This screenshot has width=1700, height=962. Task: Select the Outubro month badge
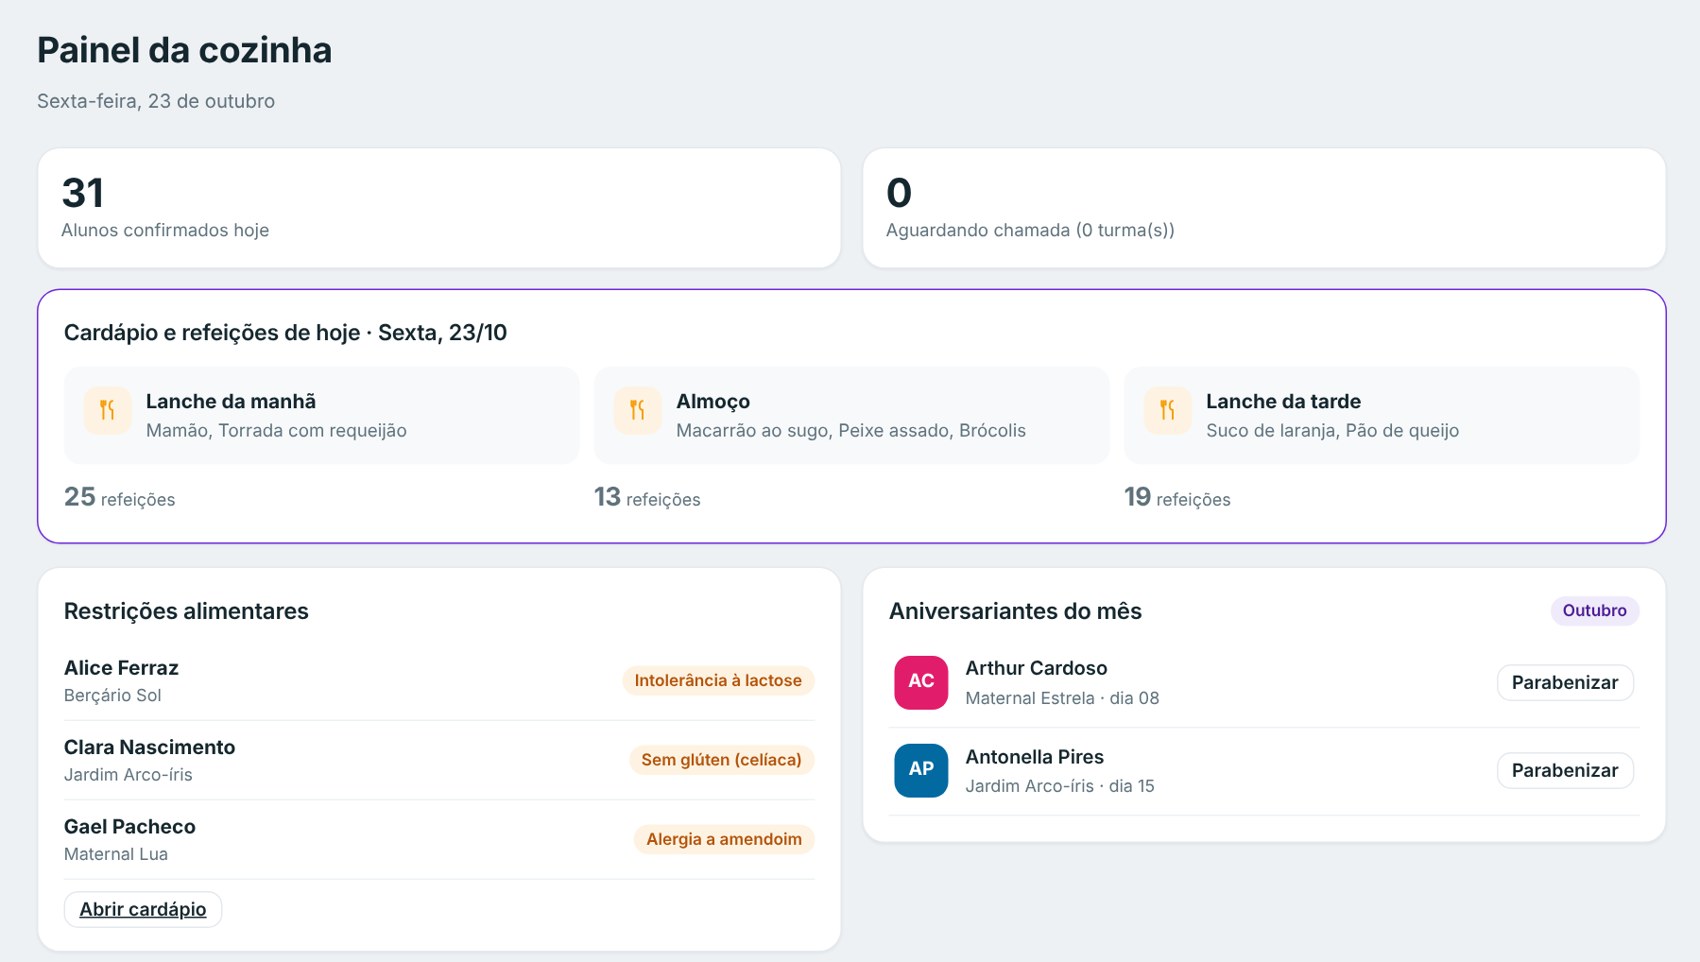1595,611
